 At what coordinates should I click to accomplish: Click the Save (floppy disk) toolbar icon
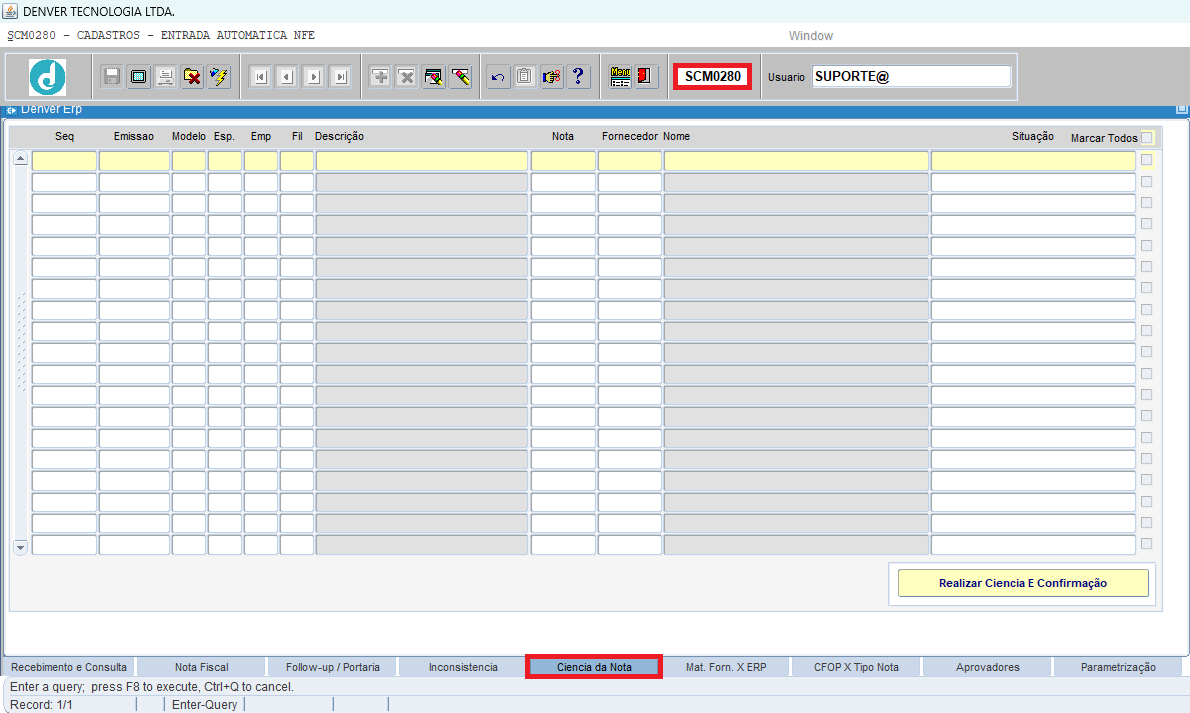point(112,77)
